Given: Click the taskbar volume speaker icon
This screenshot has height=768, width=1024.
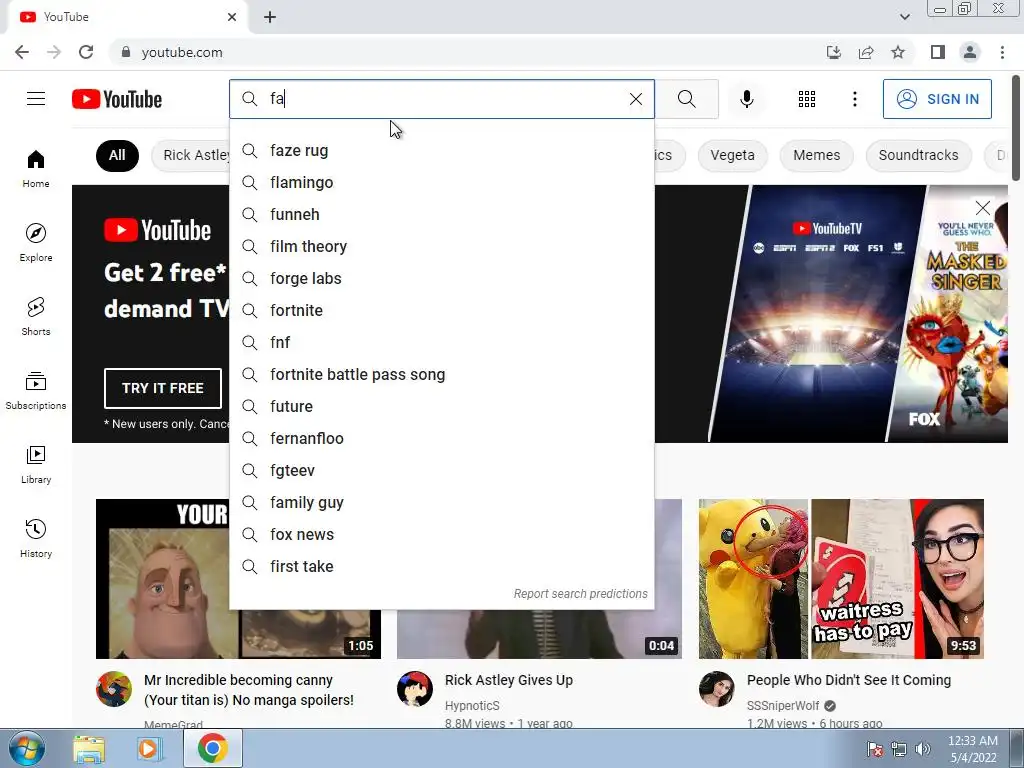Looking at the screenshot, I should pos(922,749).
